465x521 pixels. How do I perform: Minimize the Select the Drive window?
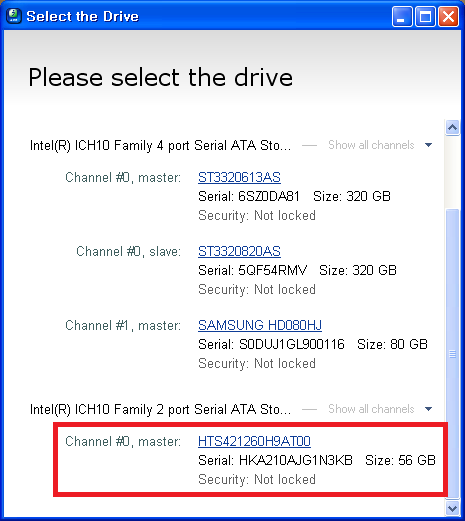(x=401, y=16)
